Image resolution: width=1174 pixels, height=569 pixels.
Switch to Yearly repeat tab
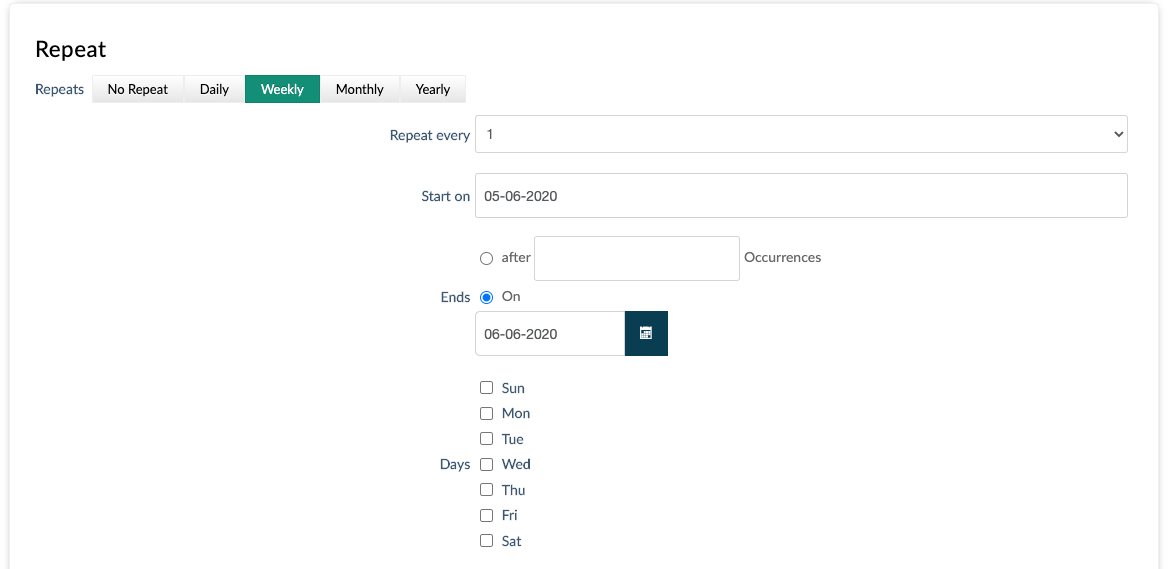point(433,89)
